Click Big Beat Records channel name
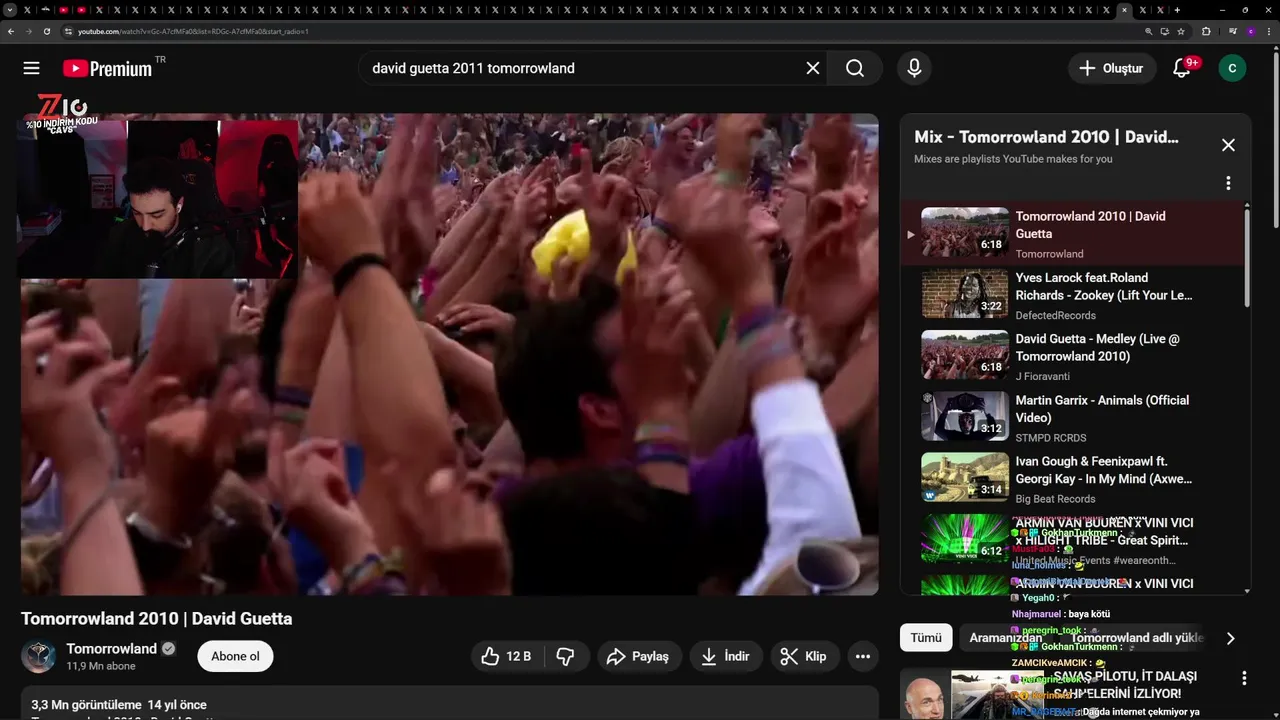The image size is (1280, 720). [1055, 499]
